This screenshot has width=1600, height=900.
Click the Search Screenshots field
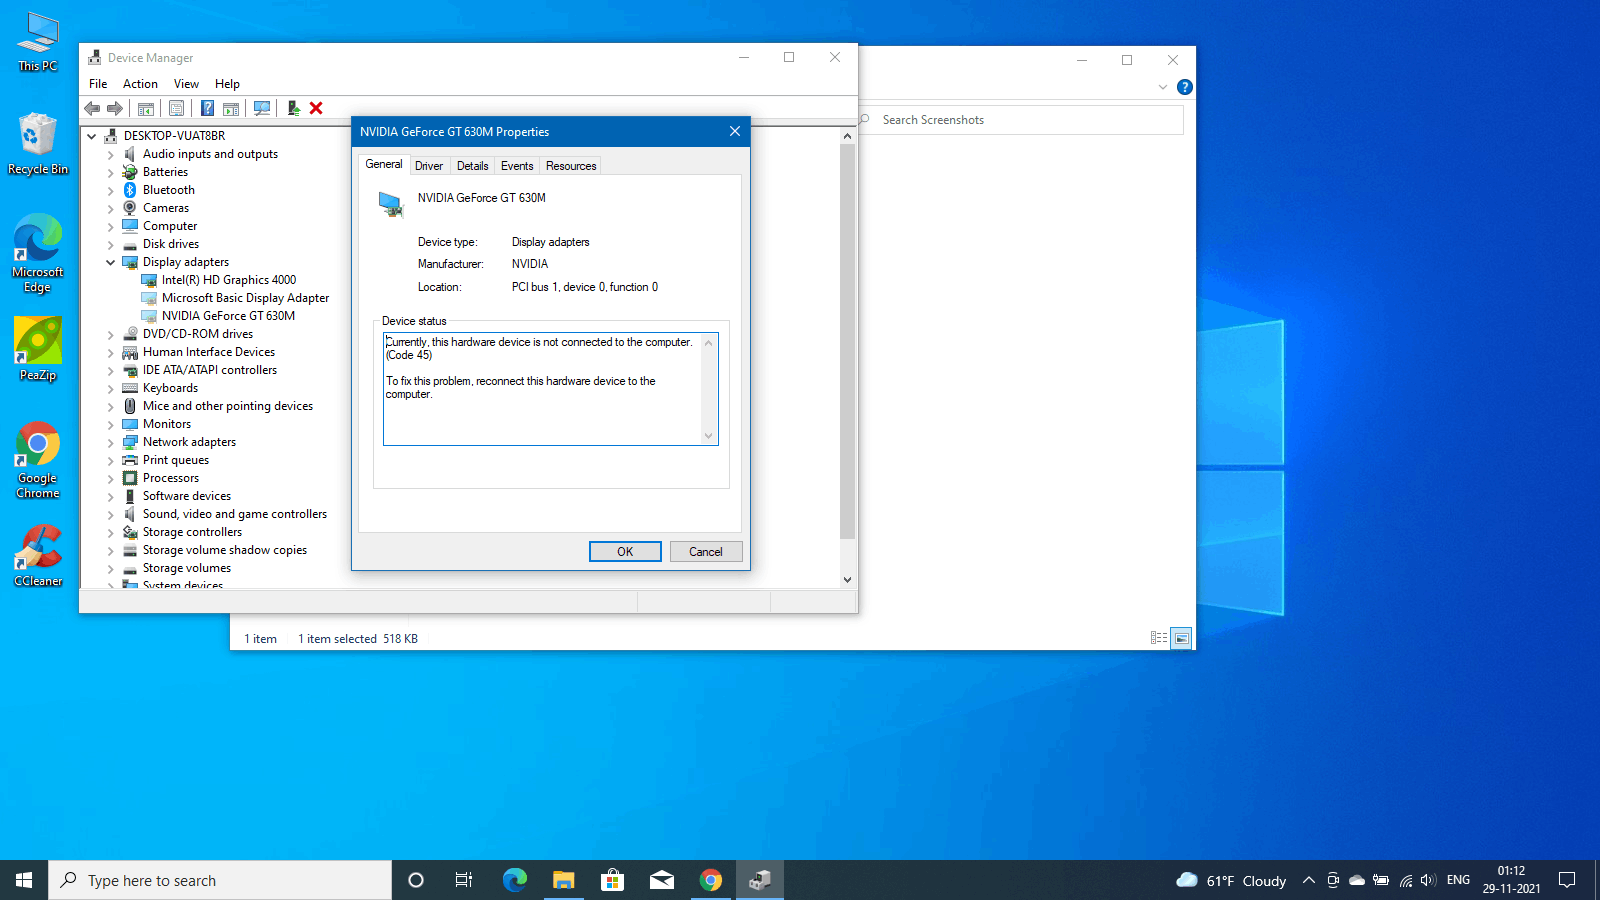1020,120
